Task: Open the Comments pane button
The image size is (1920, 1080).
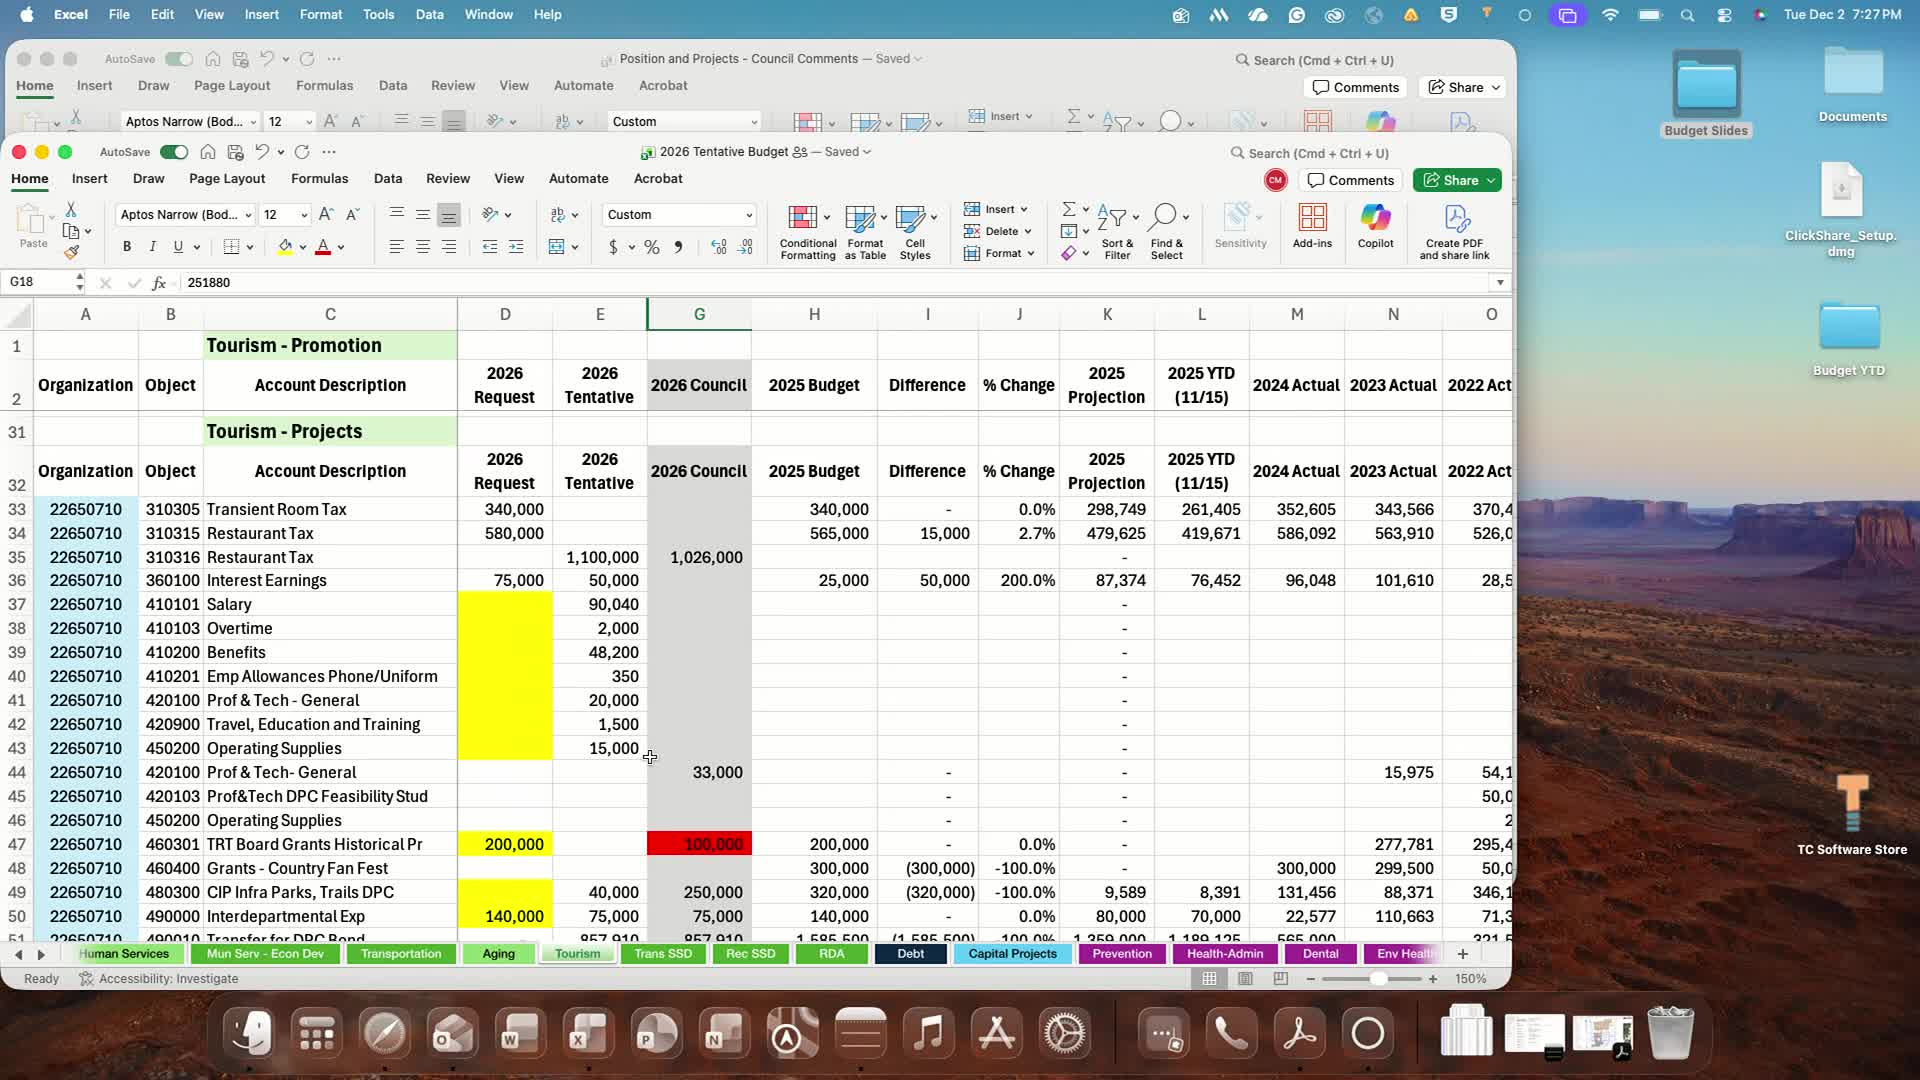Action: [1350, 180]
